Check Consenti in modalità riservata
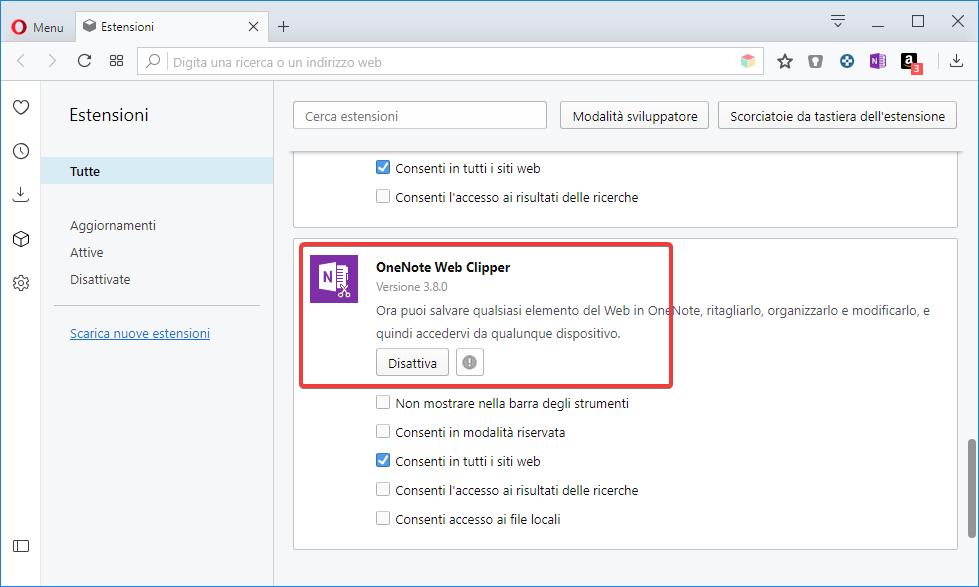 click(x=383, y=431)
